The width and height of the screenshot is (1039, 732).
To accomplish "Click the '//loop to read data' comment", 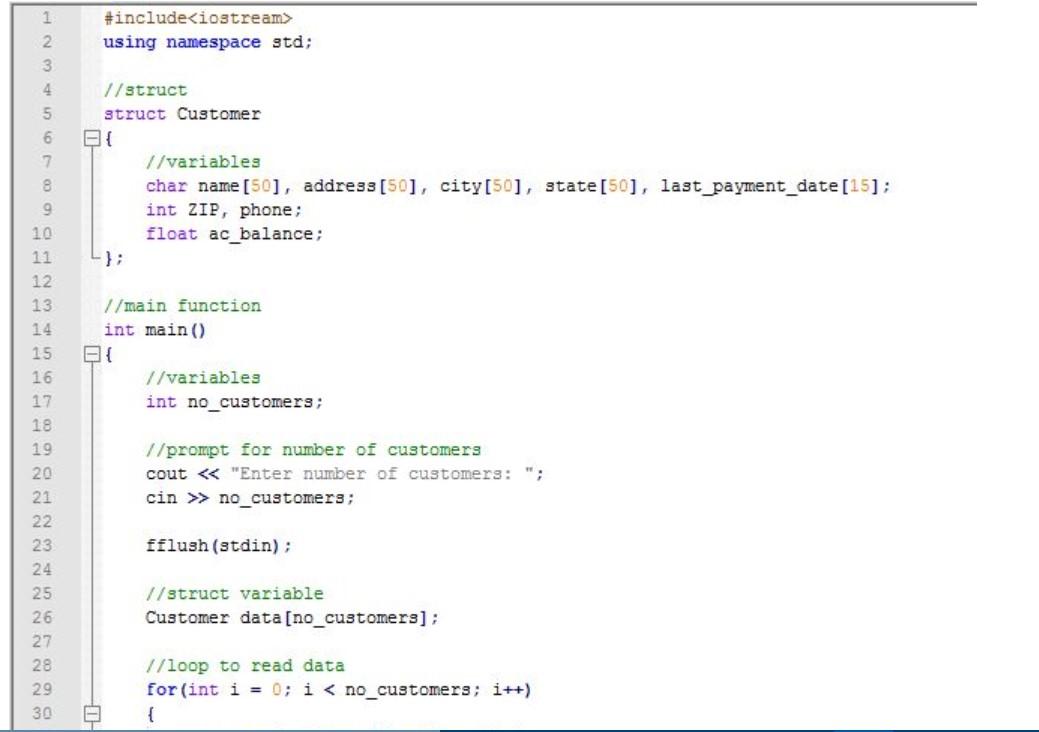I will click(245, 666).
